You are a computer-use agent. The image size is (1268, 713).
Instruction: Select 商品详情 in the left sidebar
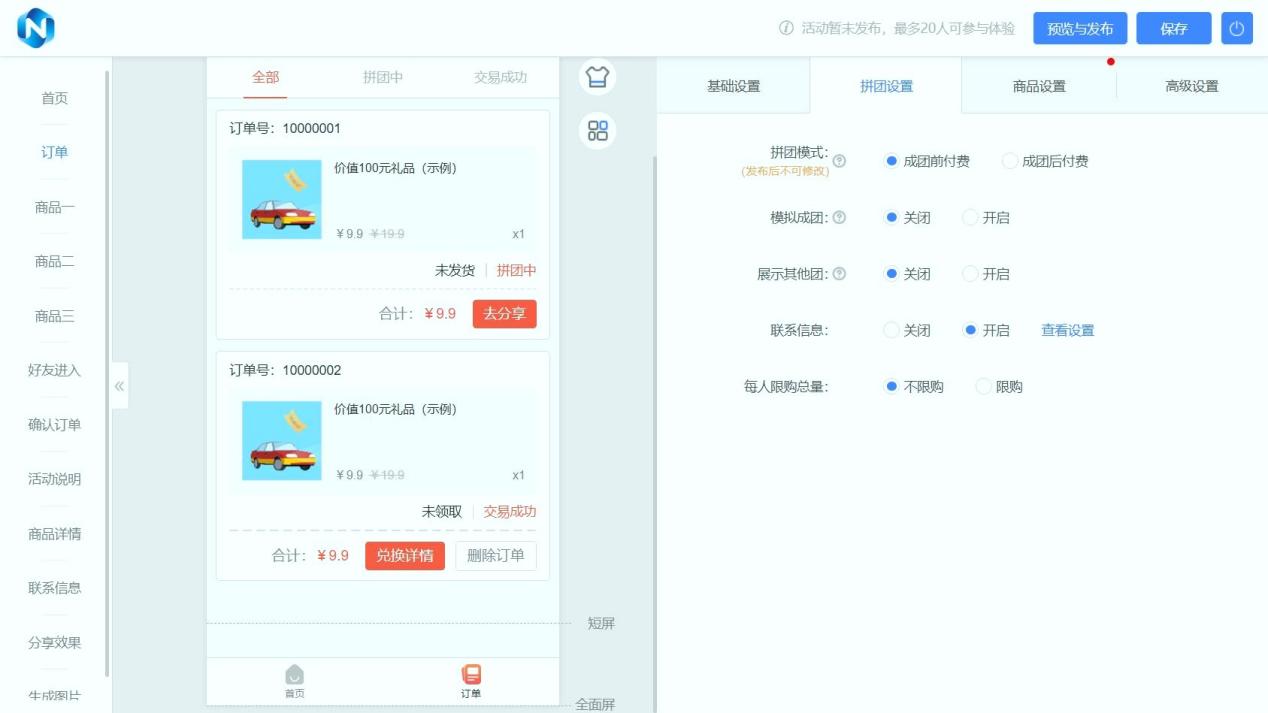pyautogui.click(x=55, y=534)
